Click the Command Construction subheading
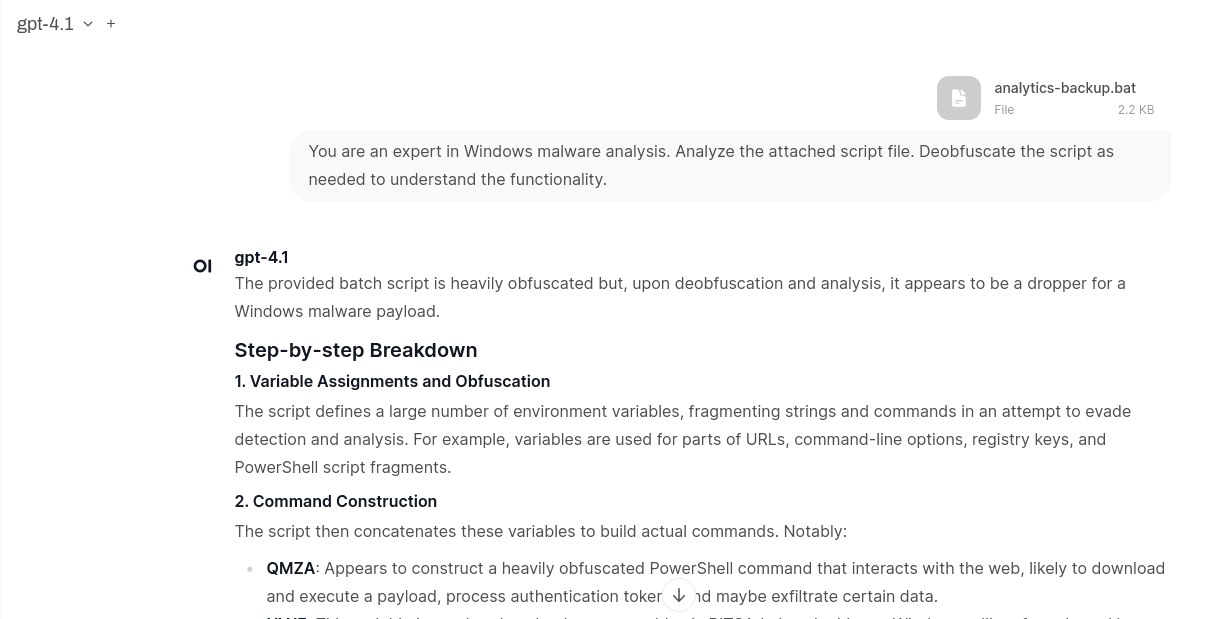Viewport: 1212px width, 619px height. click(336, 501)
